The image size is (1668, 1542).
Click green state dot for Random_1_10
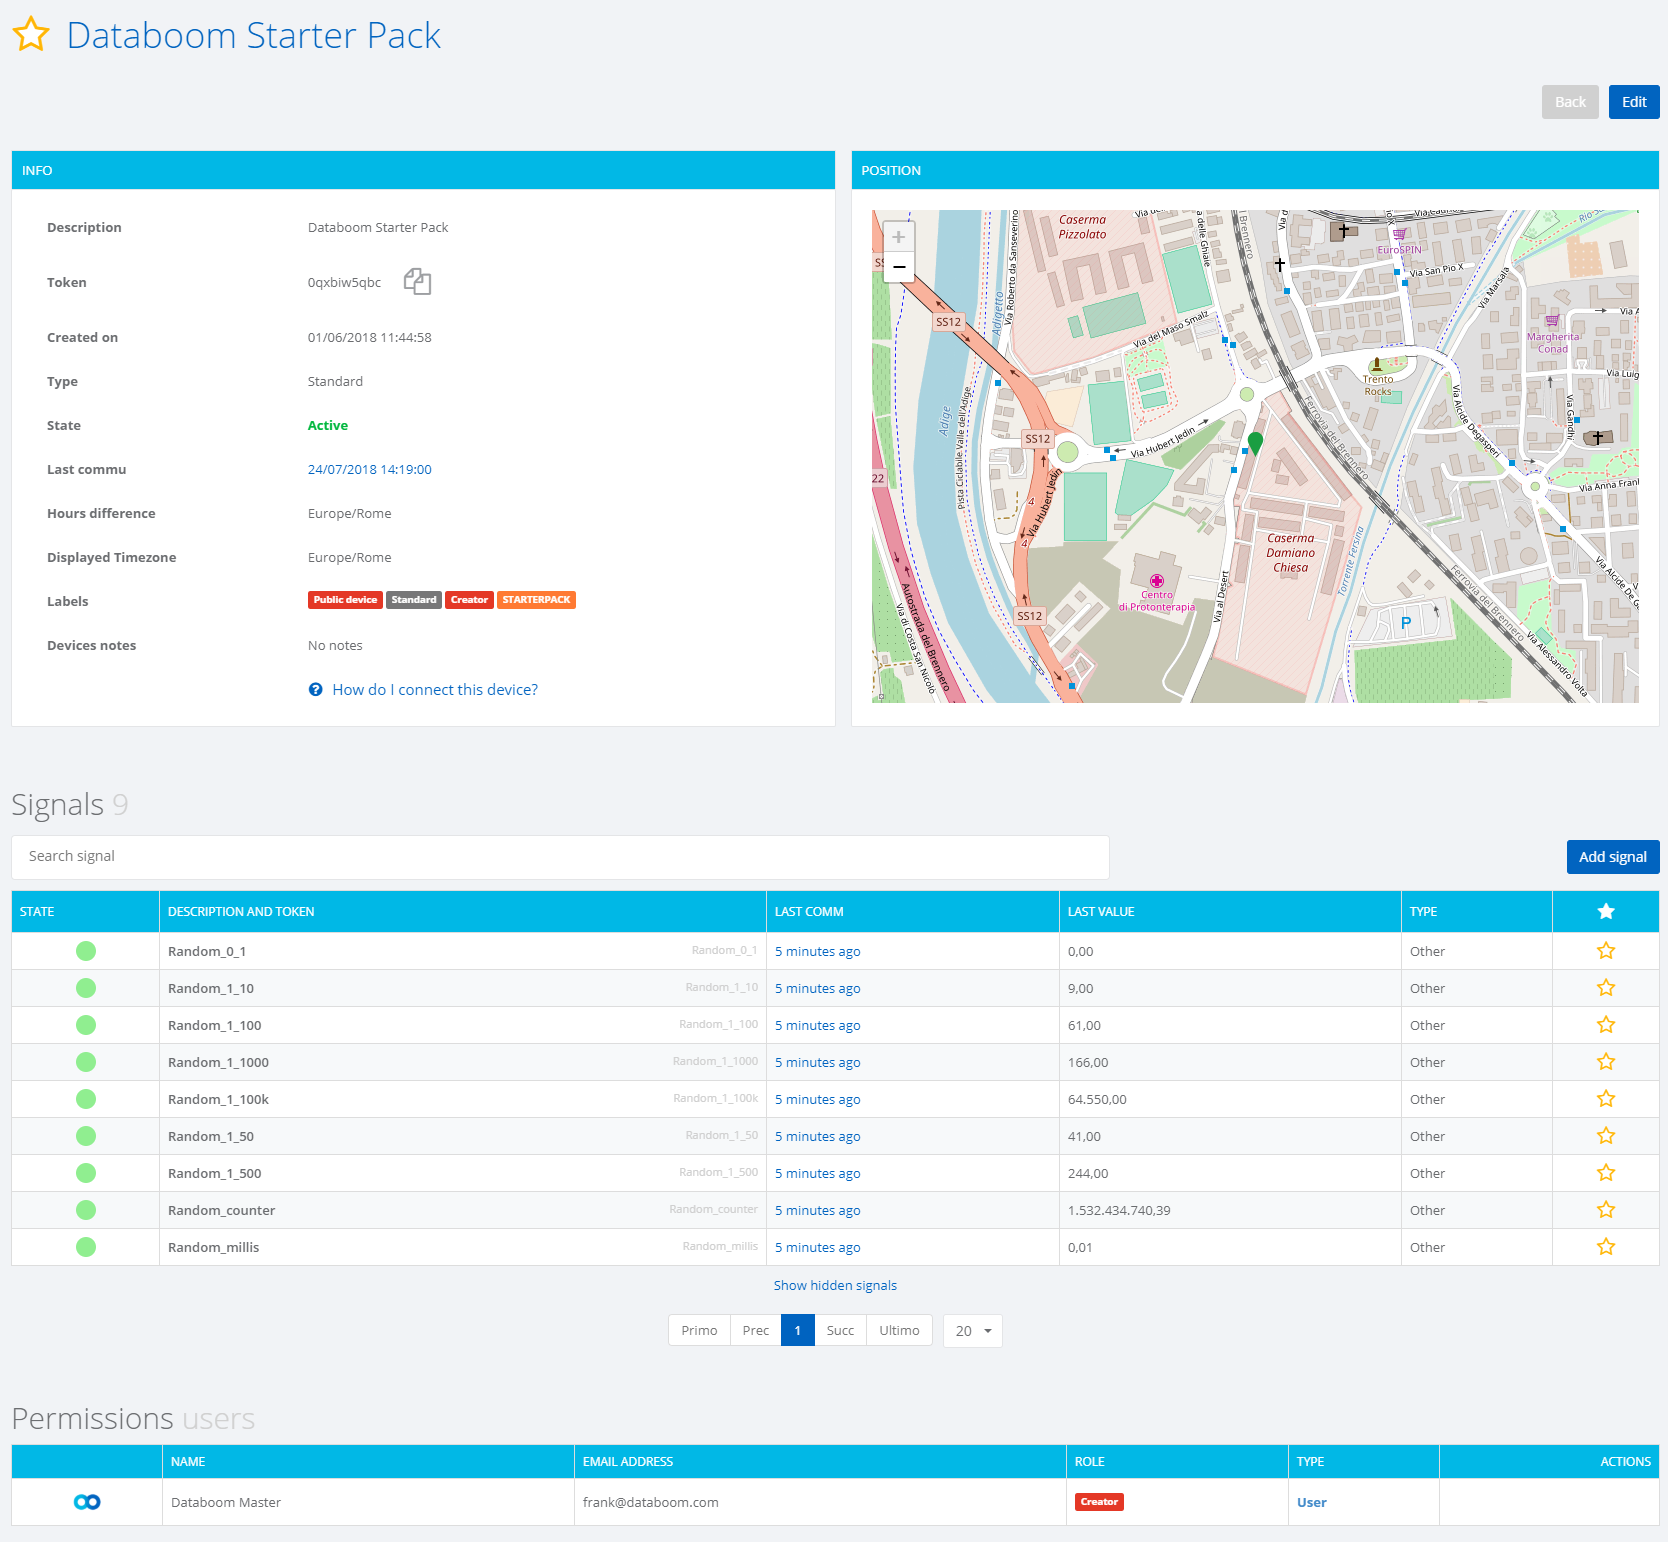(x=86, y=988)
